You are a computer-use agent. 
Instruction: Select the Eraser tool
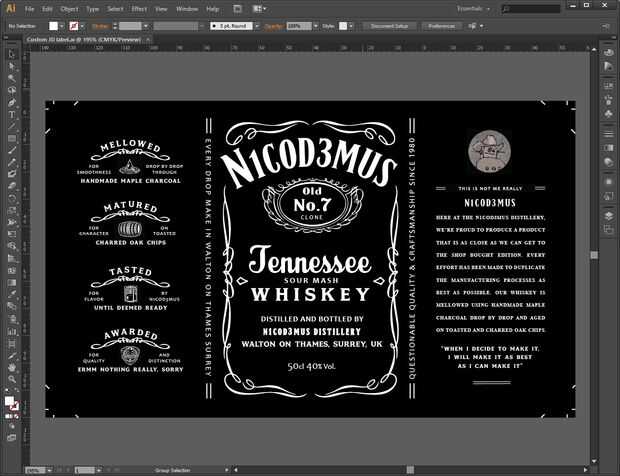(x=12, y=186)
